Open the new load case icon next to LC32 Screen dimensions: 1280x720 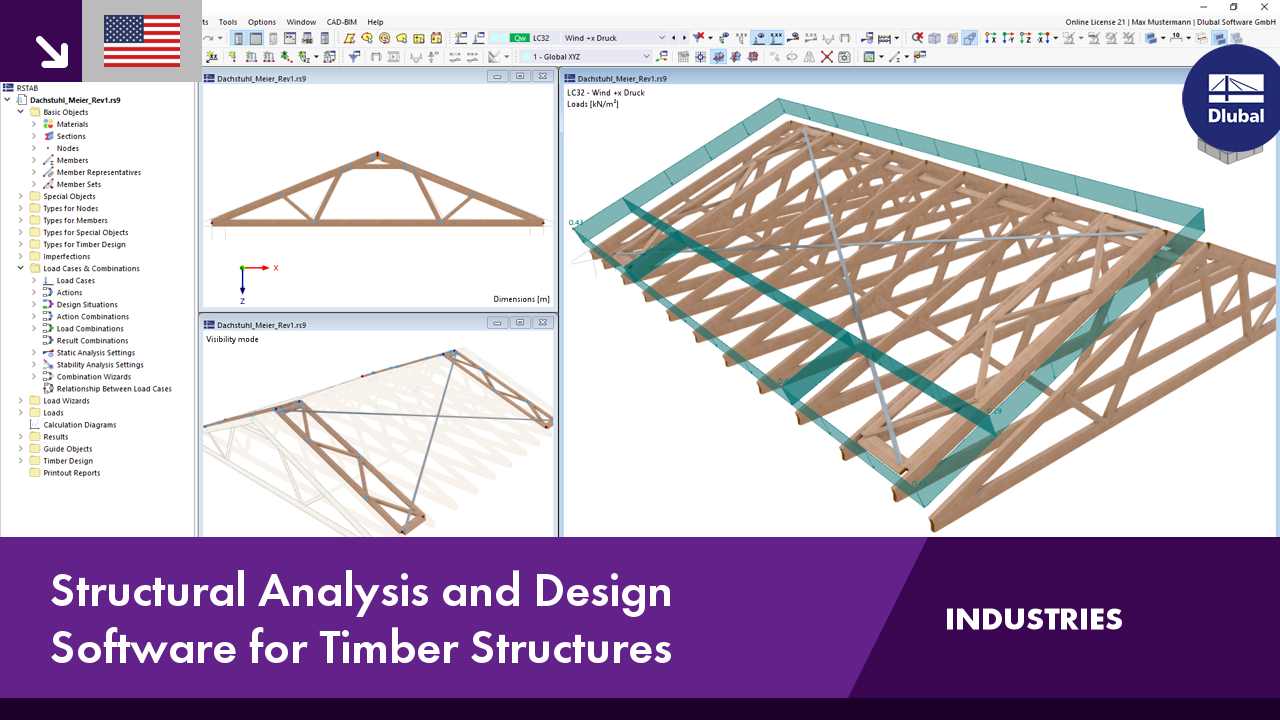click(x=460, y=38)
